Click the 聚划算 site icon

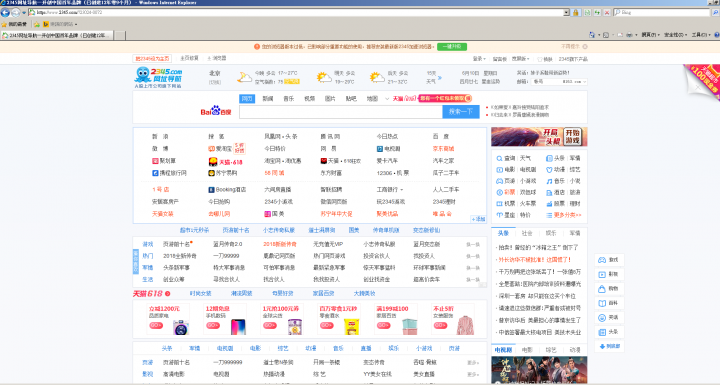[x=155, y=161]
